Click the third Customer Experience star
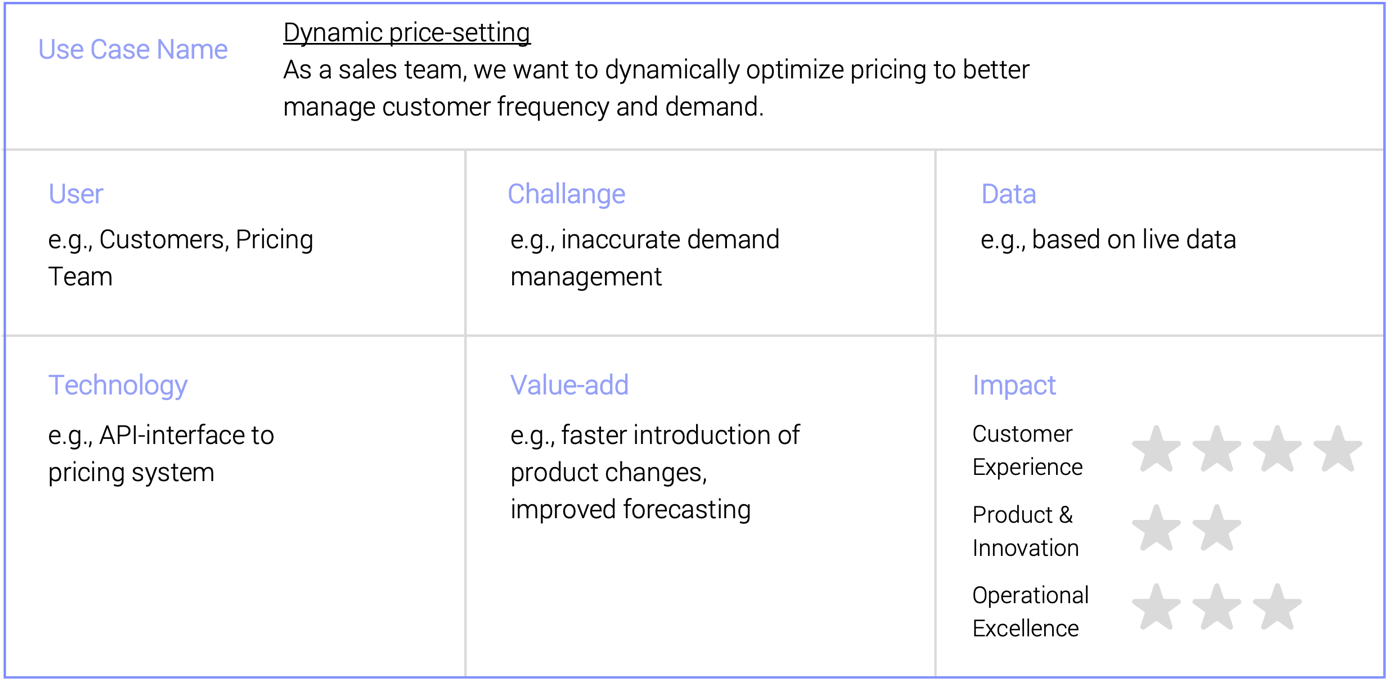The image size is (1387, 681). [1278, 449]
